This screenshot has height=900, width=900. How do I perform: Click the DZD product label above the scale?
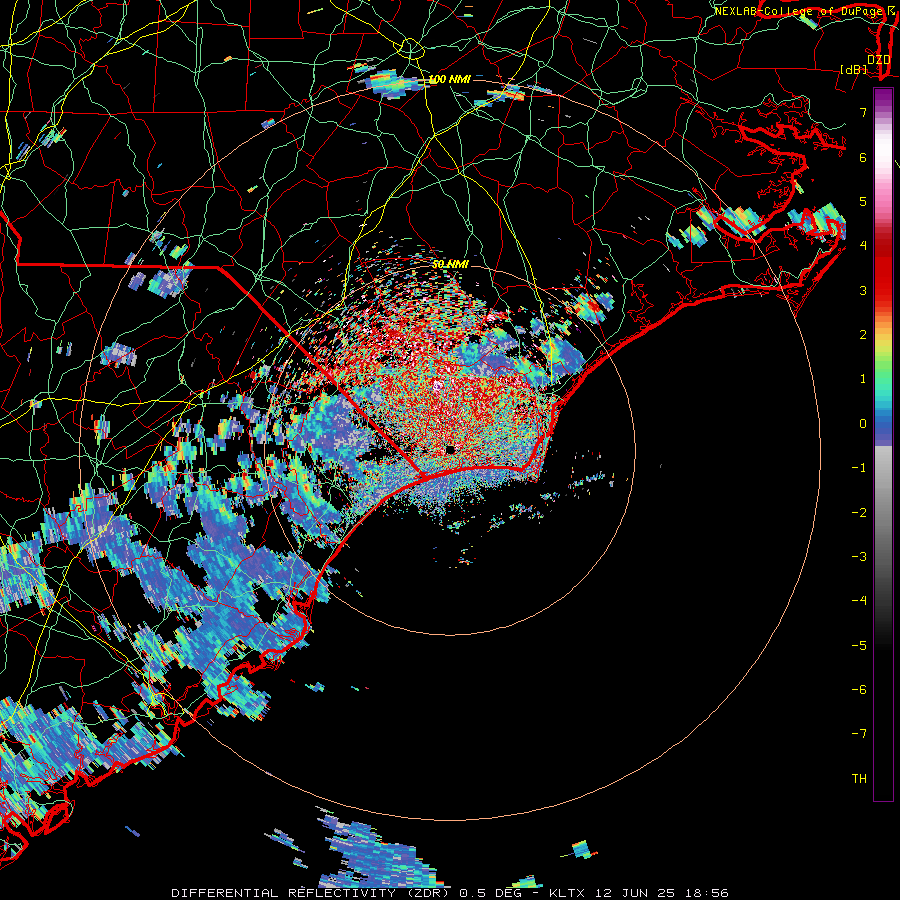pos(878,60)
